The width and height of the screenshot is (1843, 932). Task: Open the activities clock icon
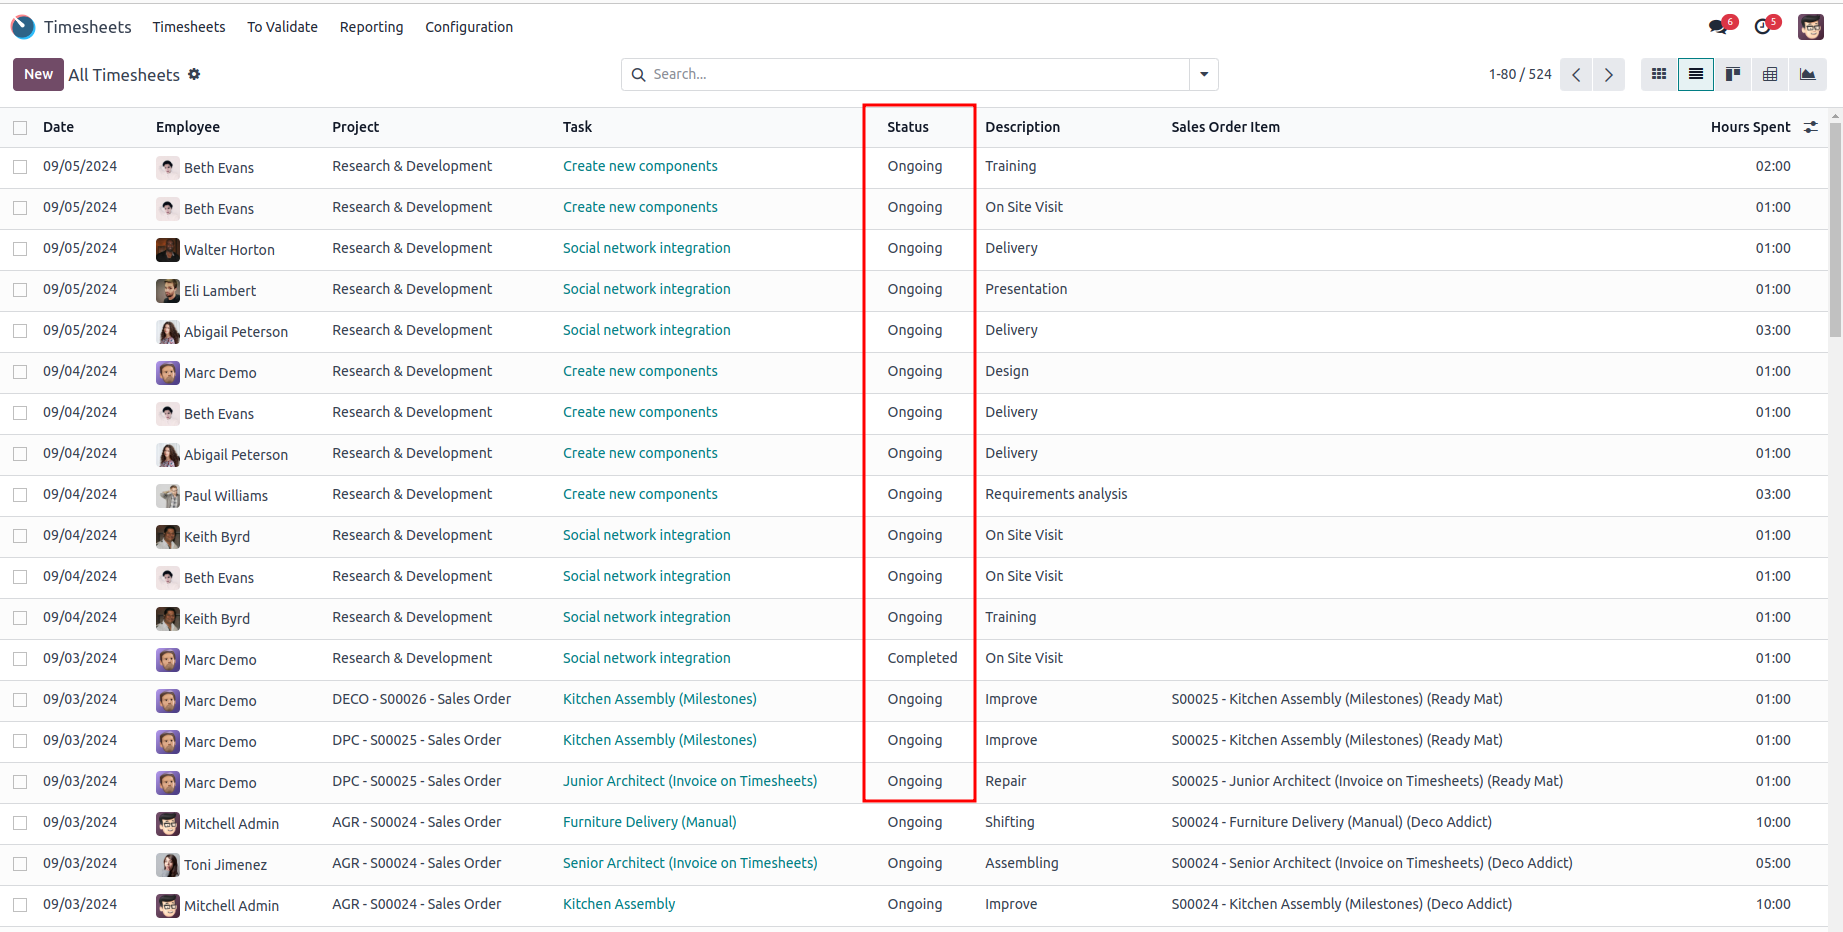[1763, 27]
